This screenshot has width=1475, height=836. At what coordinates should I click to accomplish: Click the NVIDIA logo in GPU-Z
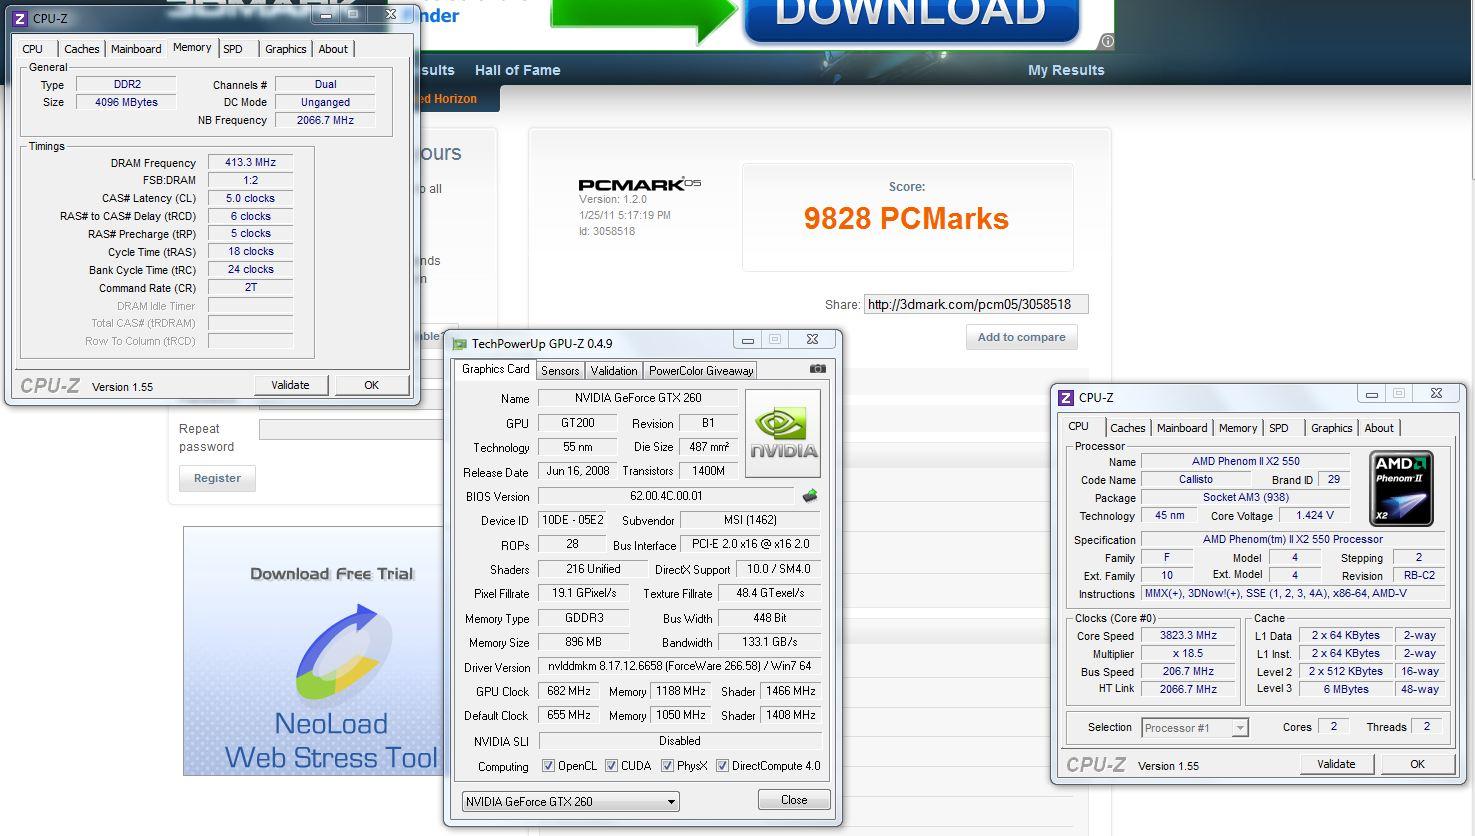click(x=783, y=433)
